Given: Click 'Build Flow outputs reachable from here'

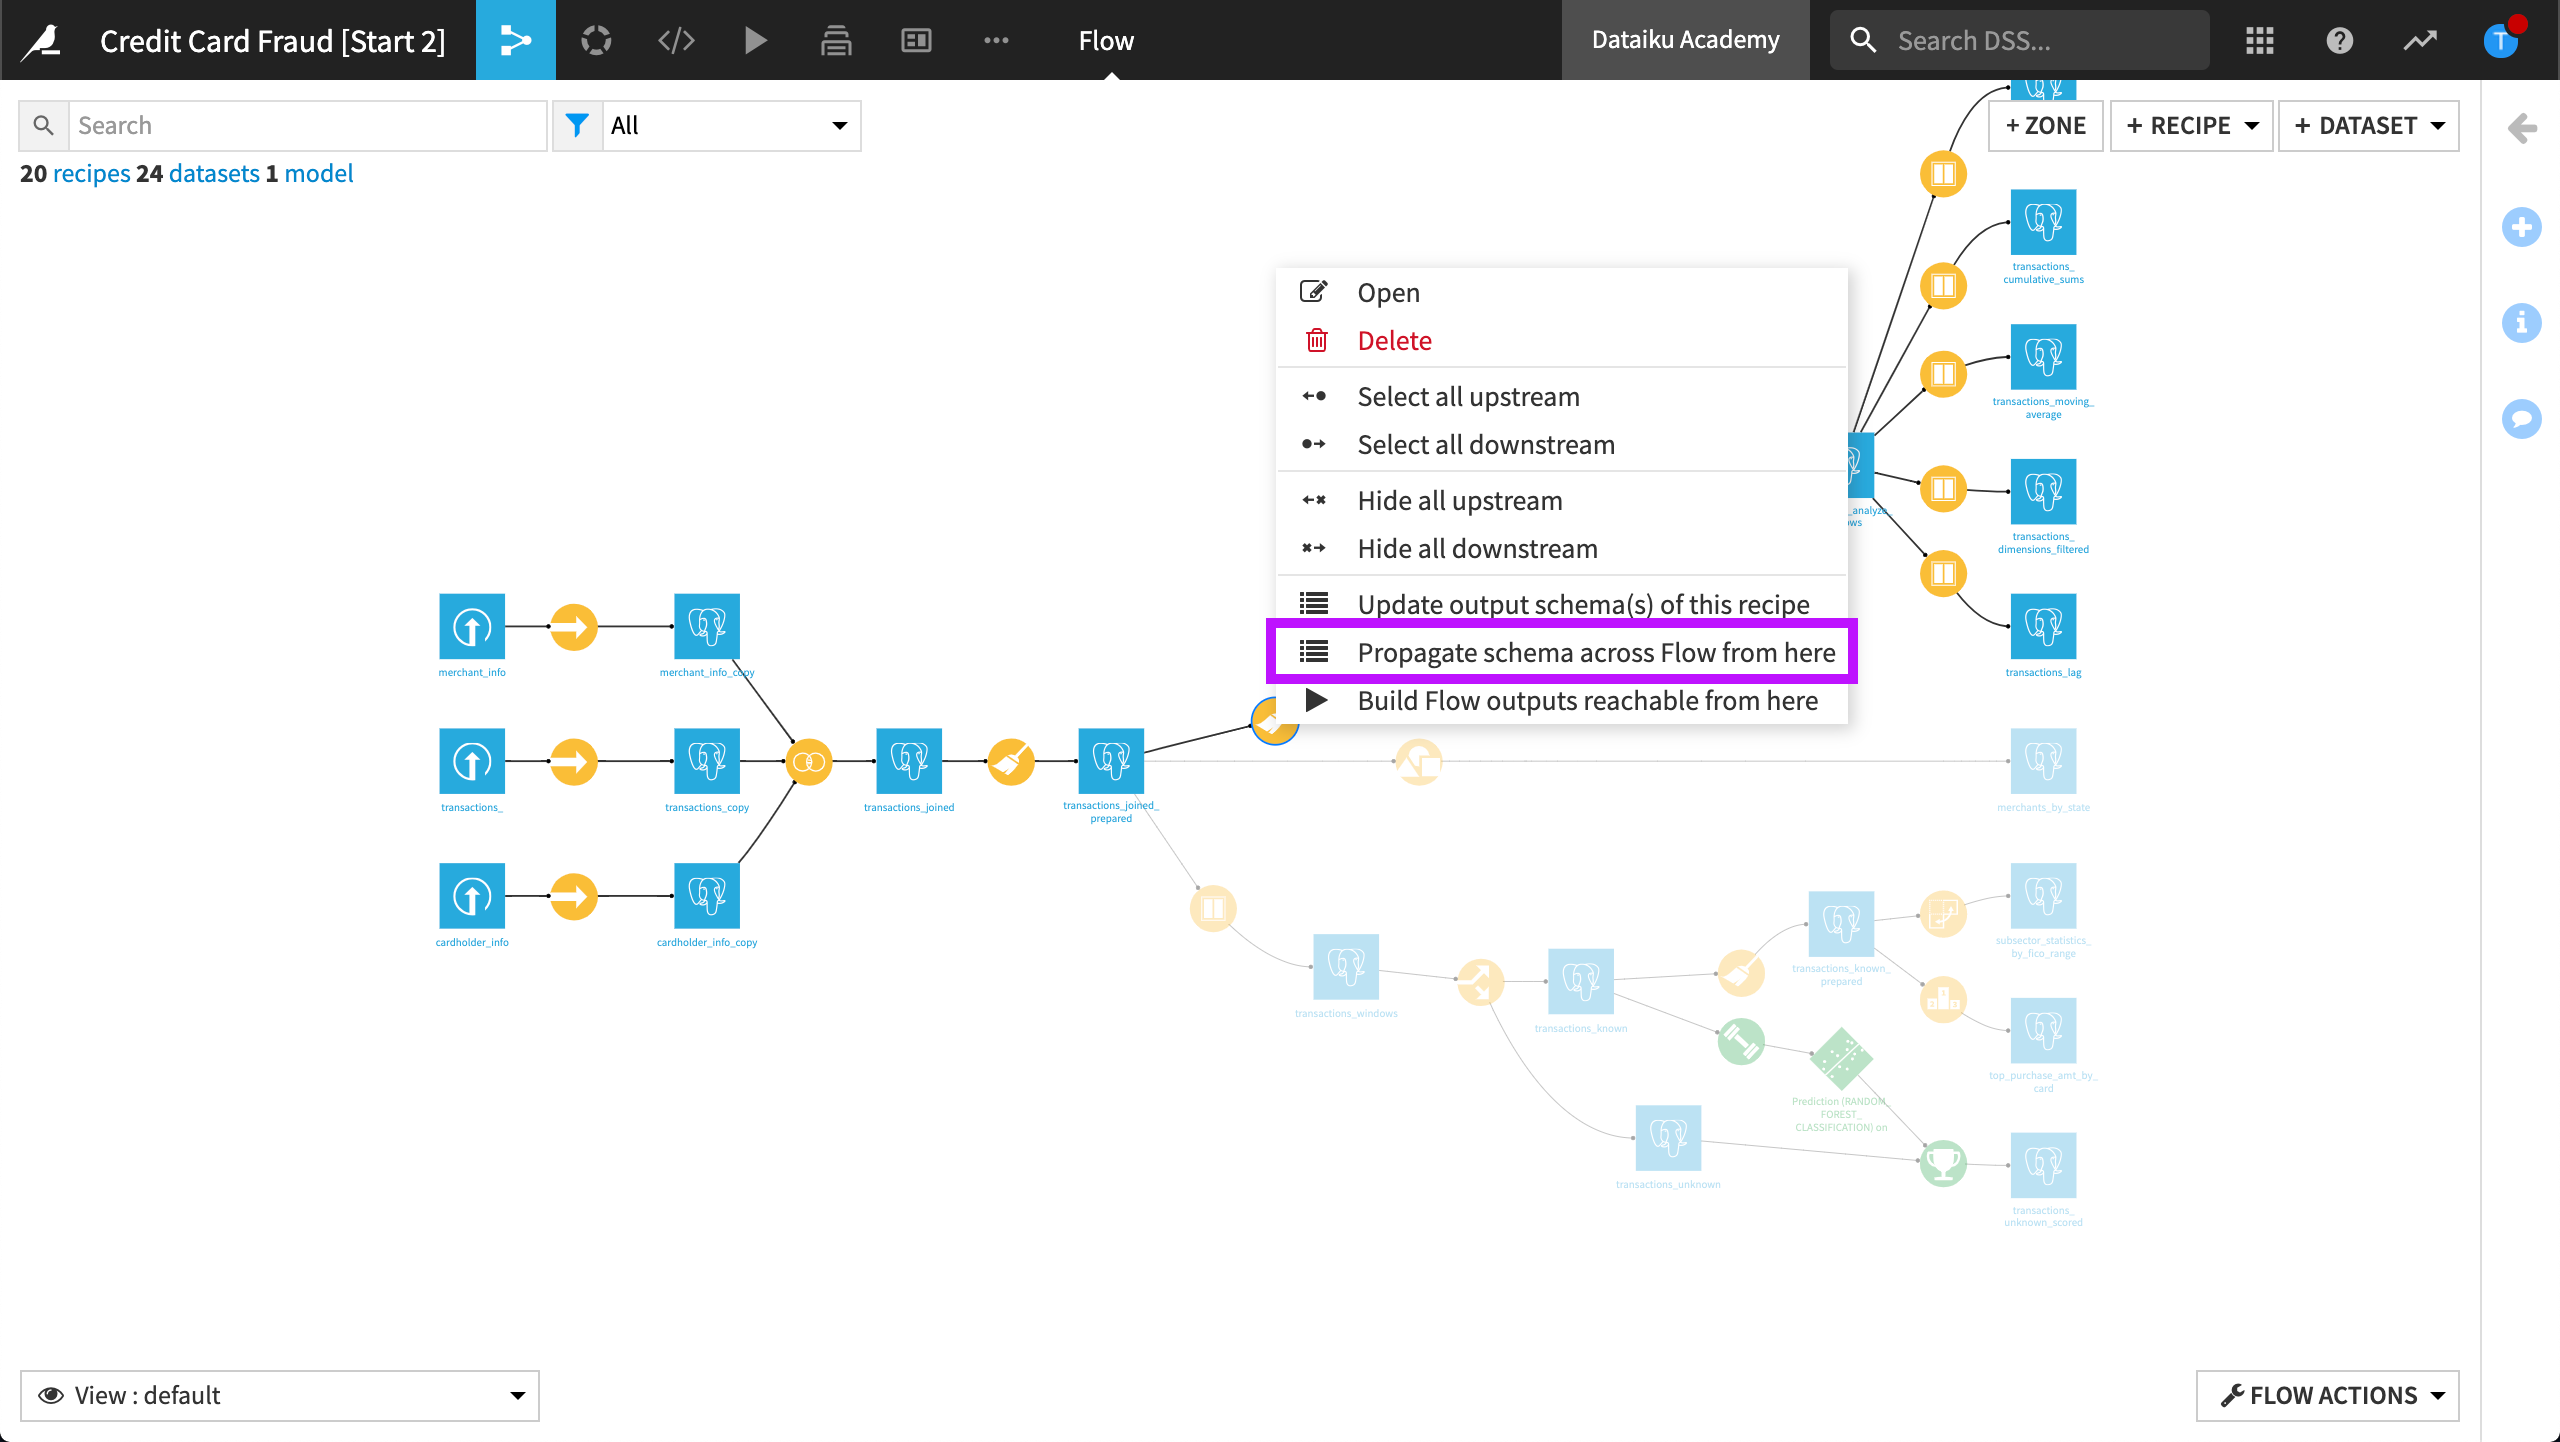Looking at the screenshot, I should click(x=1588, y=700).
